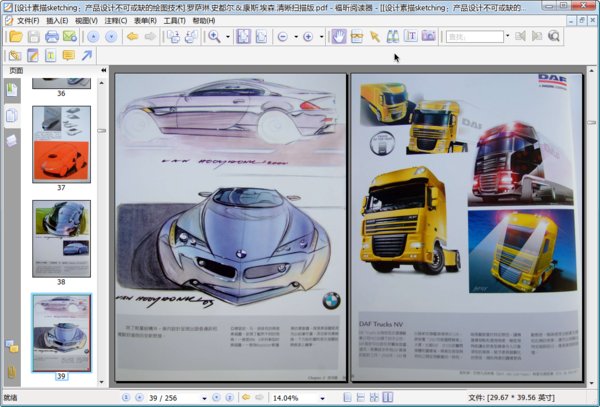Open the 视图(V) menu
Viewport: 600px width, 407px height.
click(86, 20)
